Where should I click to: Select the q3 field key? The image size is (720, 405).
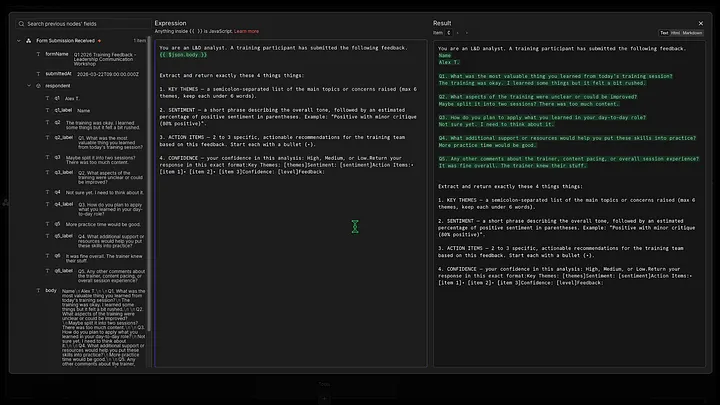click(57, 158)
